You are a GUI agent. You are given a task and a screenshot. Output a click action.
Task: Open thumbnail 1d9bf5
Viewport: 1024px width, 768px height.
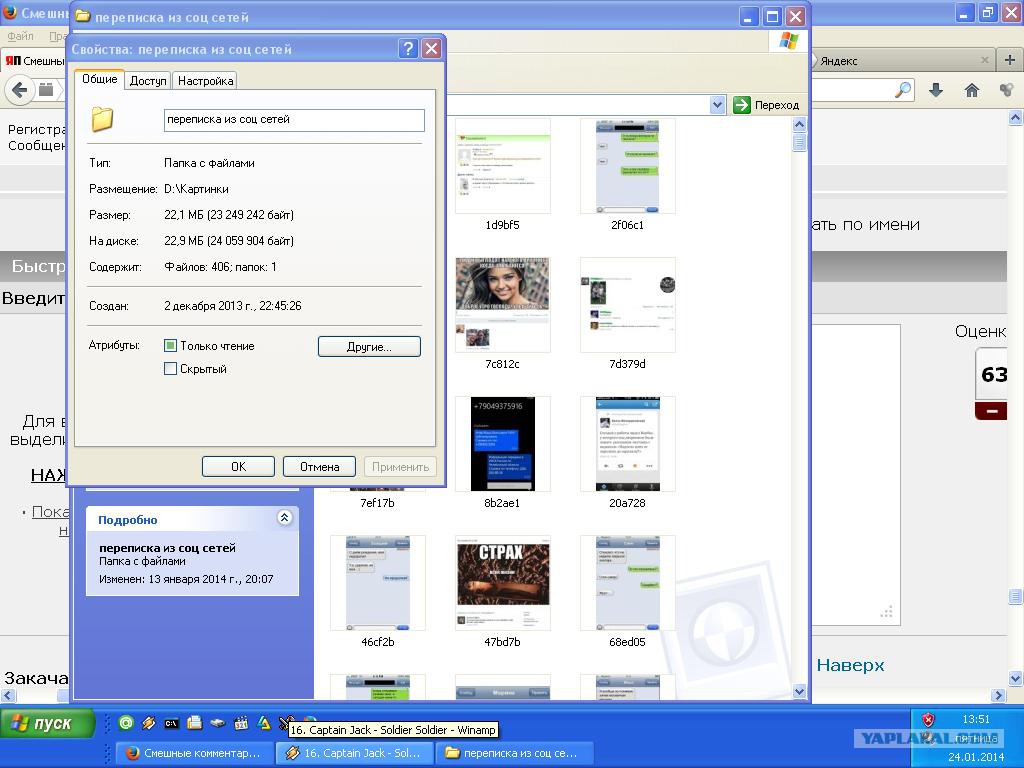pyautogui.click(x=502, y=166)
